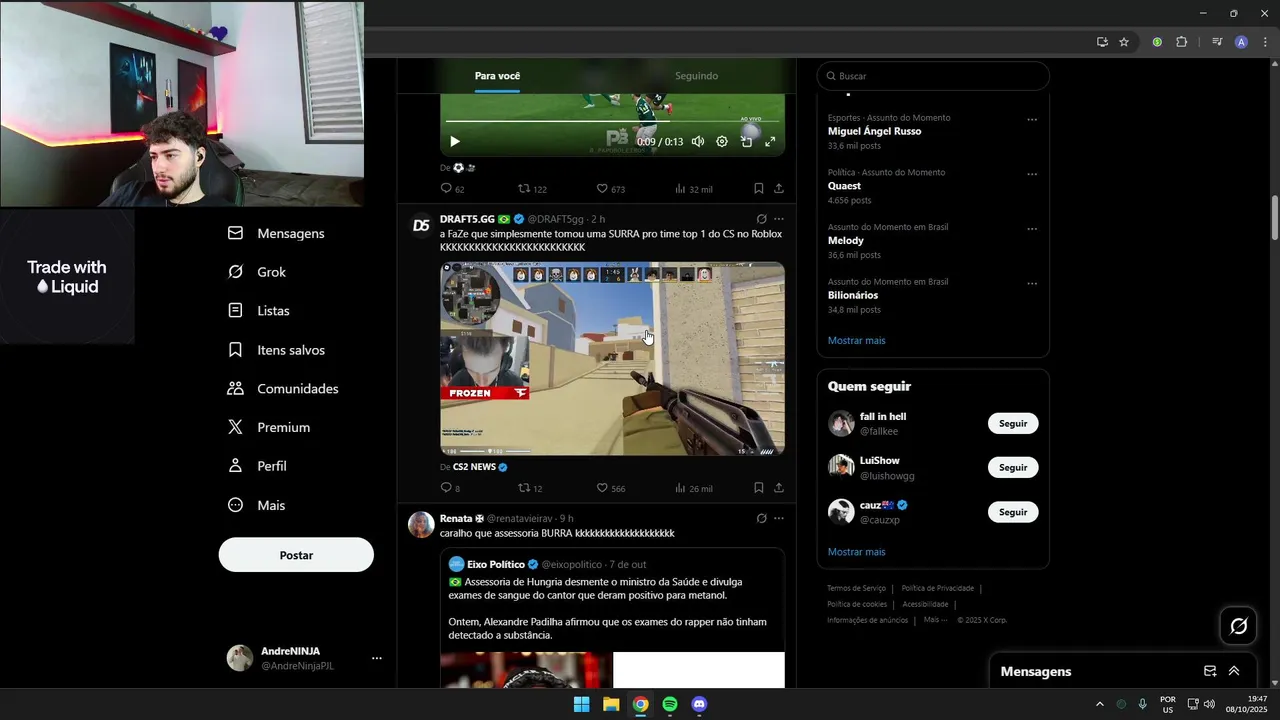Open quoted Eixo Político post

click(x=612, y=617)
